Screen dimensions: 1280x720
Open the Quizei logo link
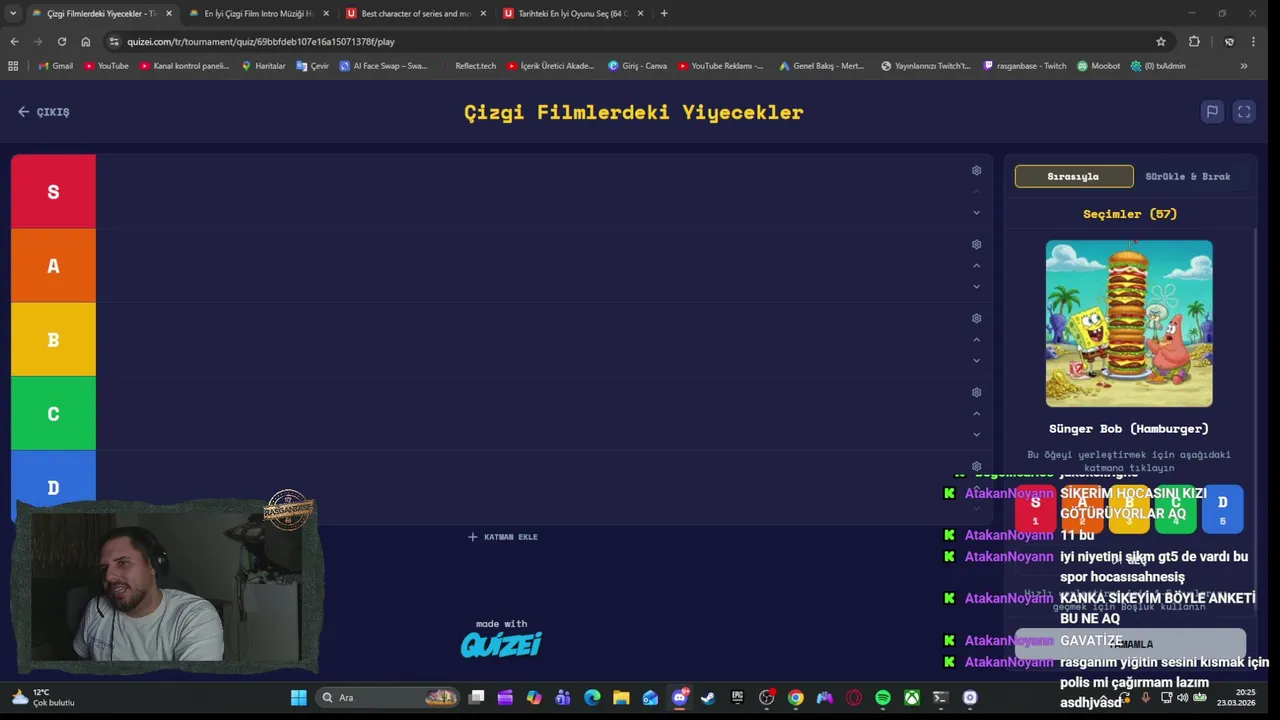[501, 645]
